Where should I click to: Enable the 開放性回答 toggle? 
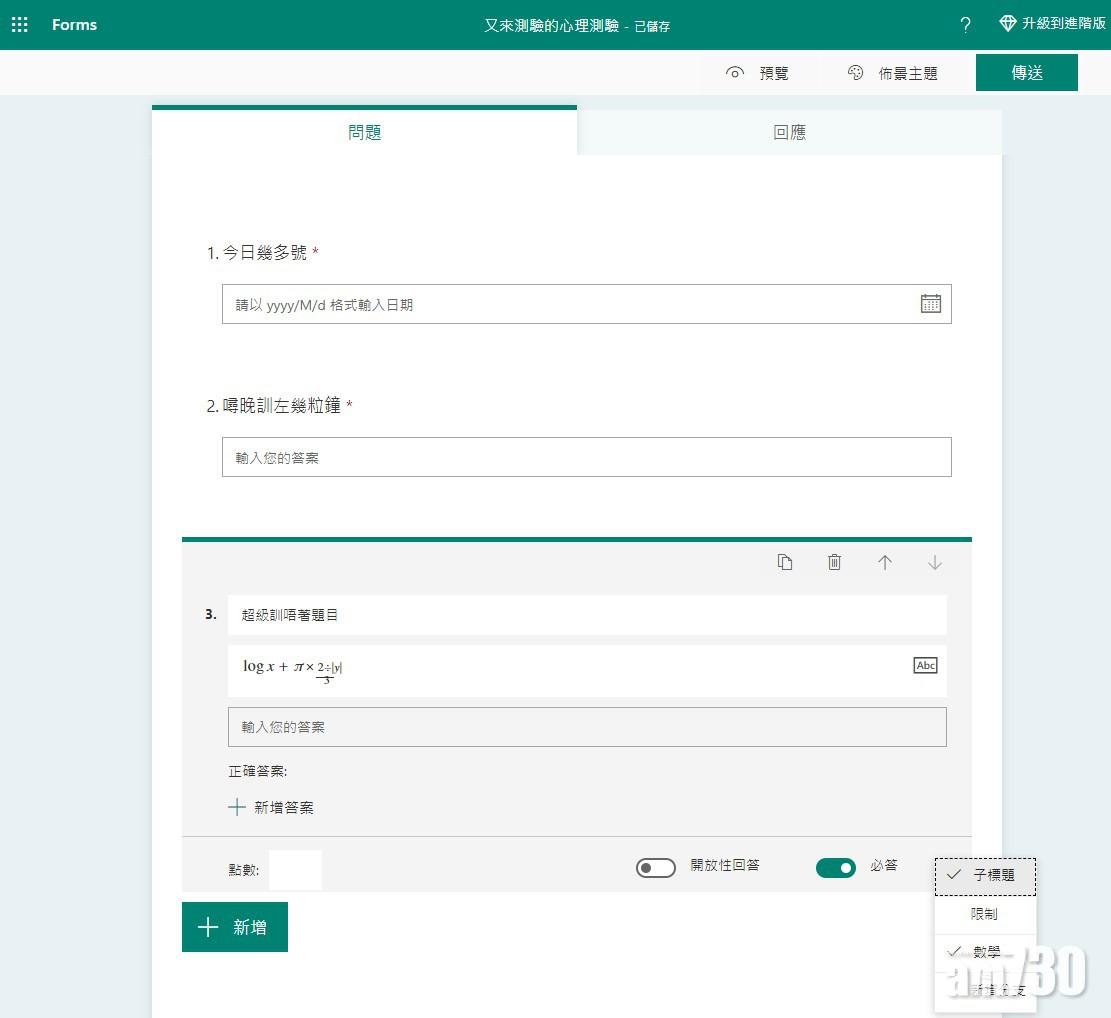[656, 868]
